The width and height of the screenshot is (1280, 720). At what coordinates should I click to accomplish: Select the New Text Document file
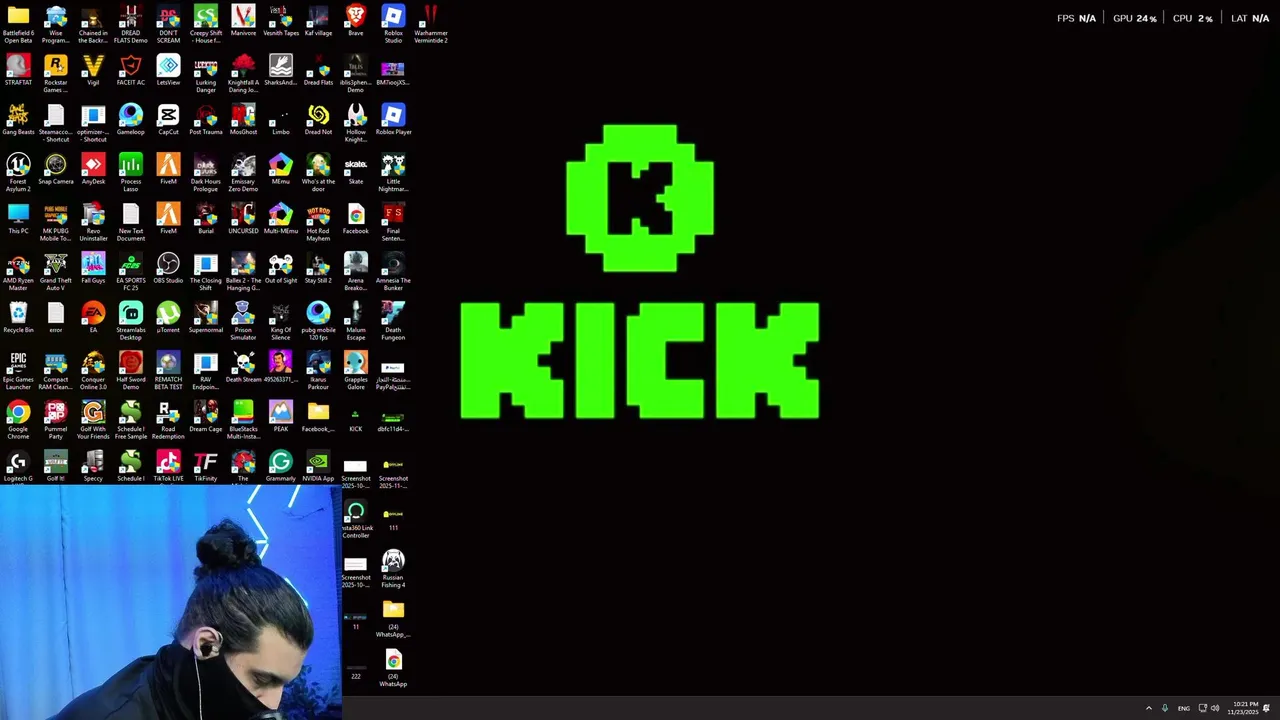click(x=131, y=222)
